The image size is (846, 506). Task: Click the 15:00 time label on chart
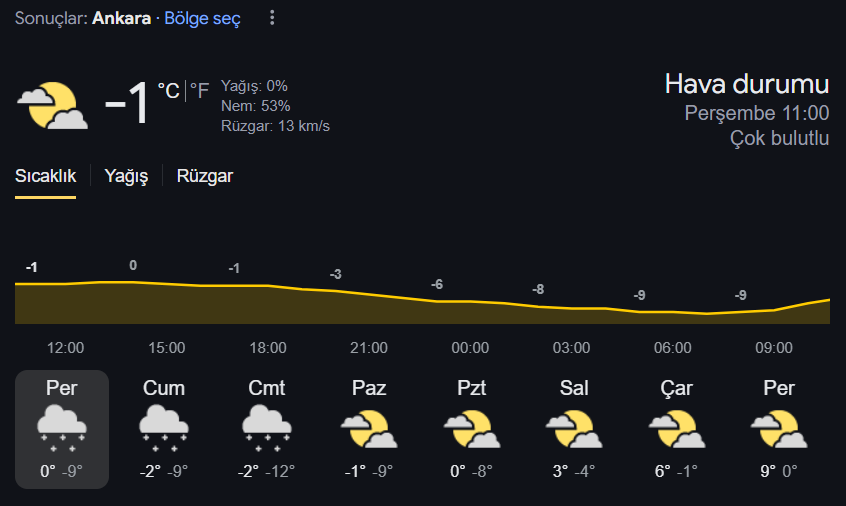[x=167, y=348]
